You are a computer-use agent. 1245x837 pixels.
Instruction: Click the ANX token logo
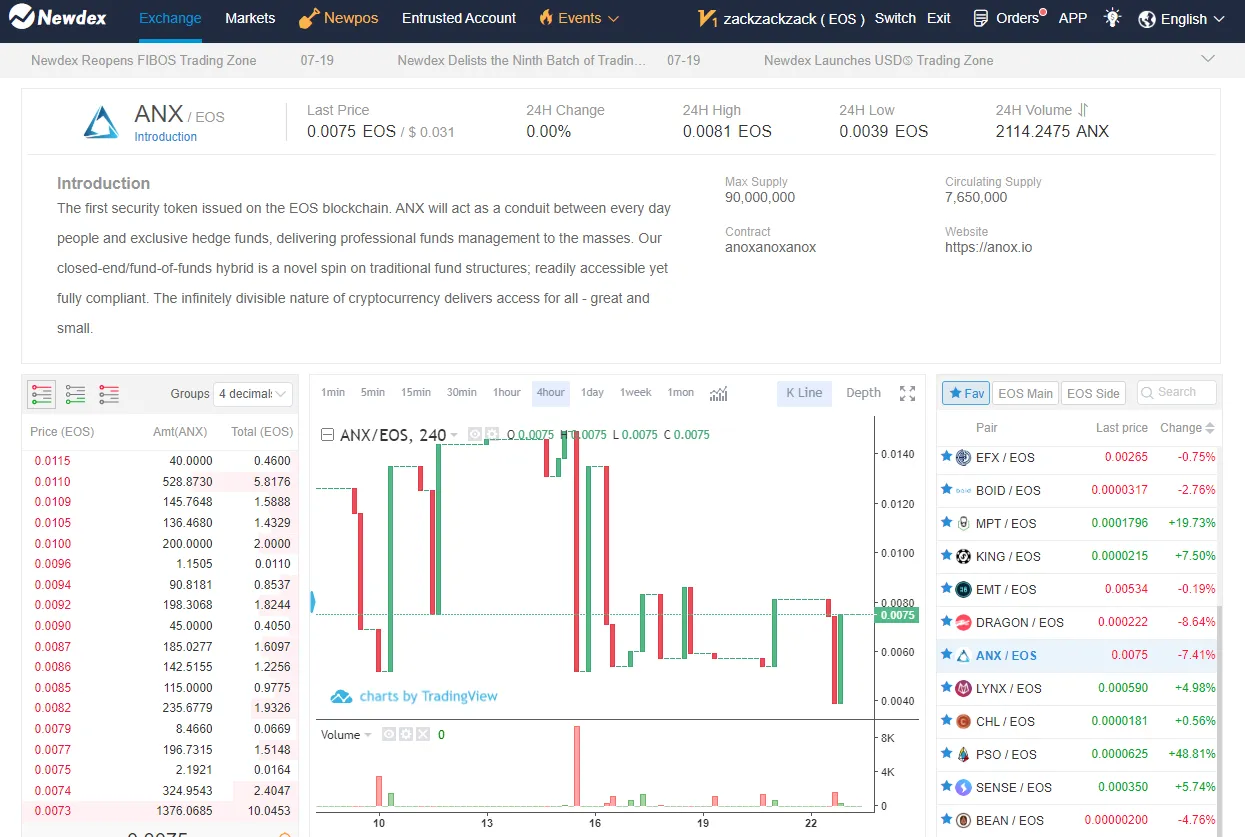[101, 121]
